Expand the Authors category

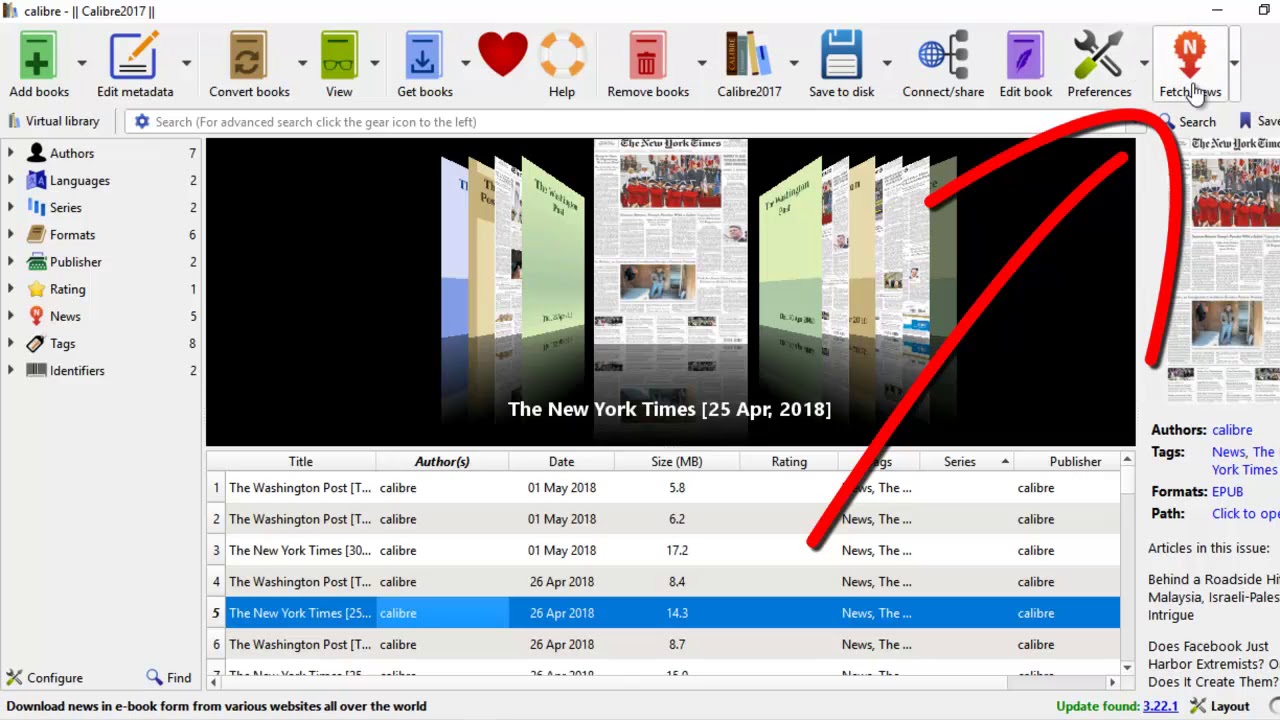click(x=11, y=153)
